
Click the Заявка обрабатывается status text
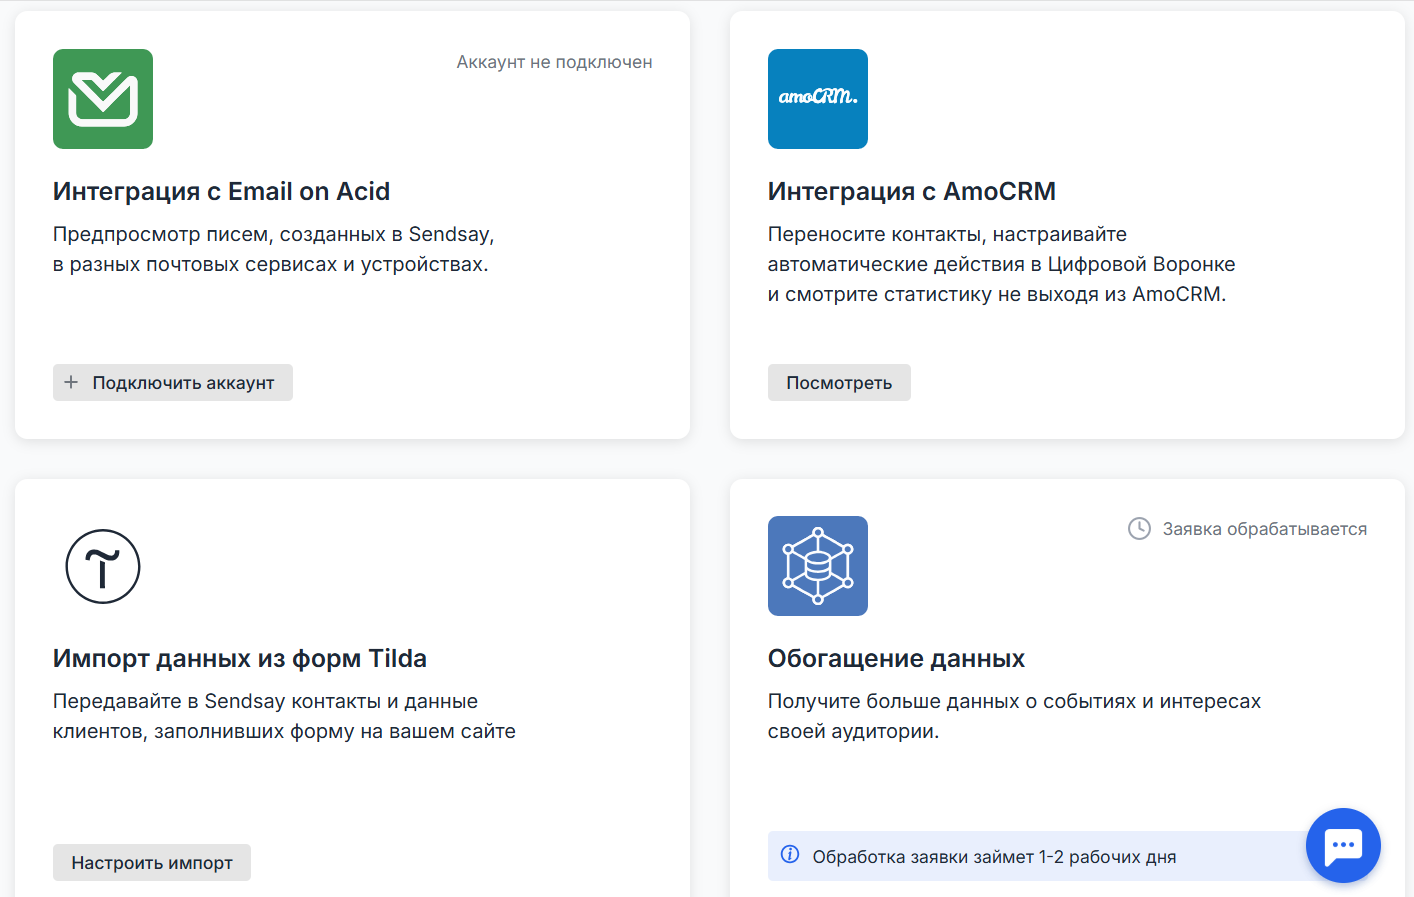(x=1264, y=528)
